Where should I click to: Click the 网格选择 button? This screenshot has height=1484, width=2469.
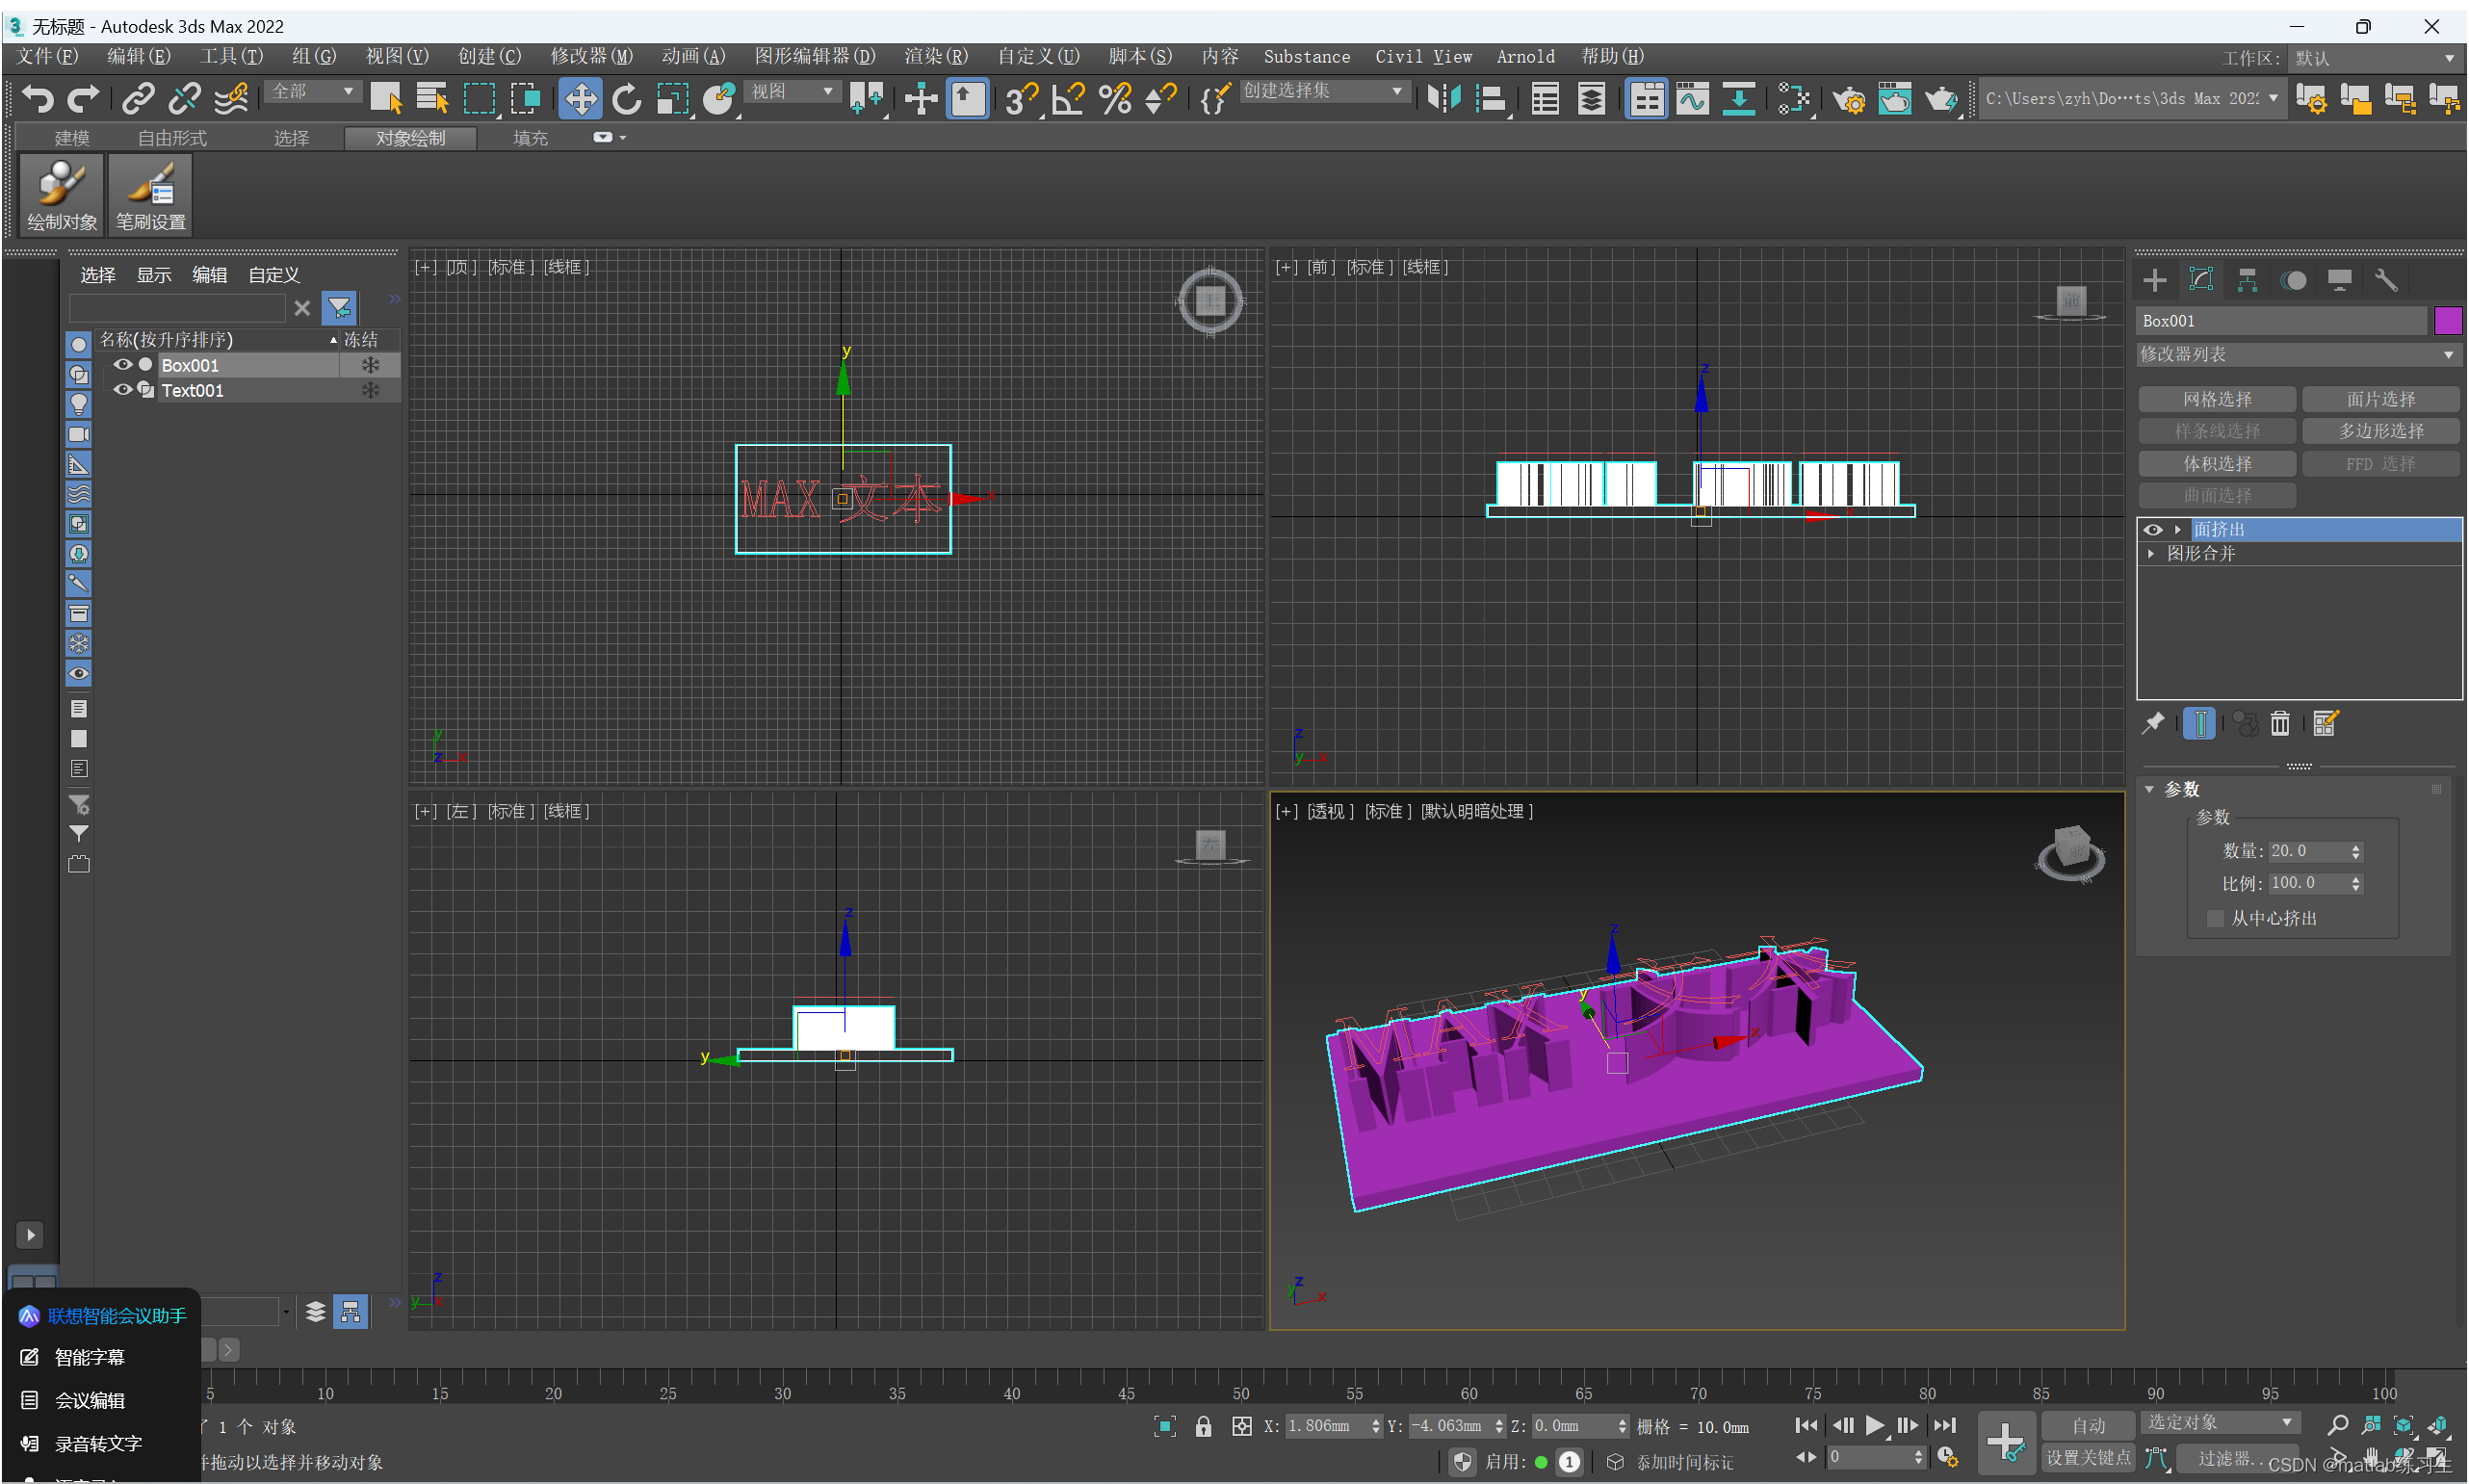click(2216, 399)
